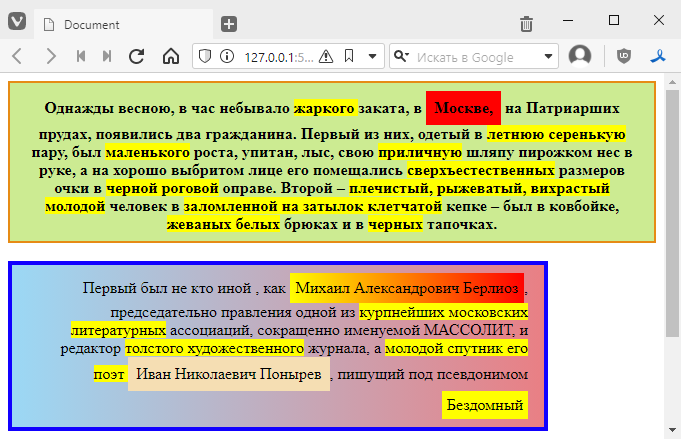Click the warning triangle in address bar
Screen dimensions: 681x439
click(x=325, y=56)
